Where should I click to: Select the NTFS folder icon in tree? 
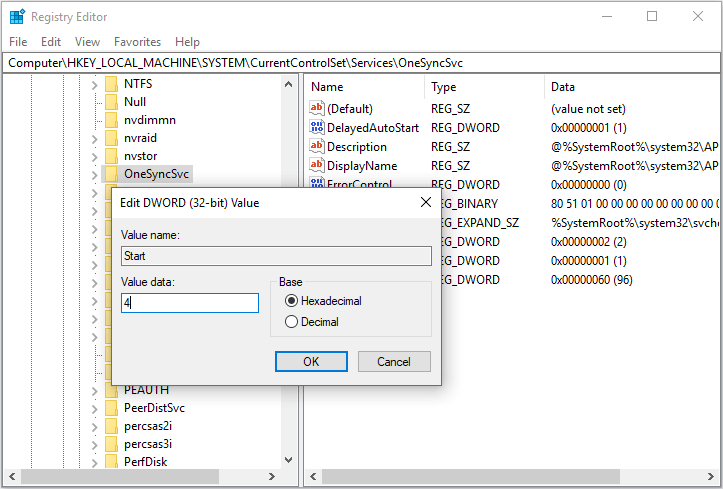point(111,84)
